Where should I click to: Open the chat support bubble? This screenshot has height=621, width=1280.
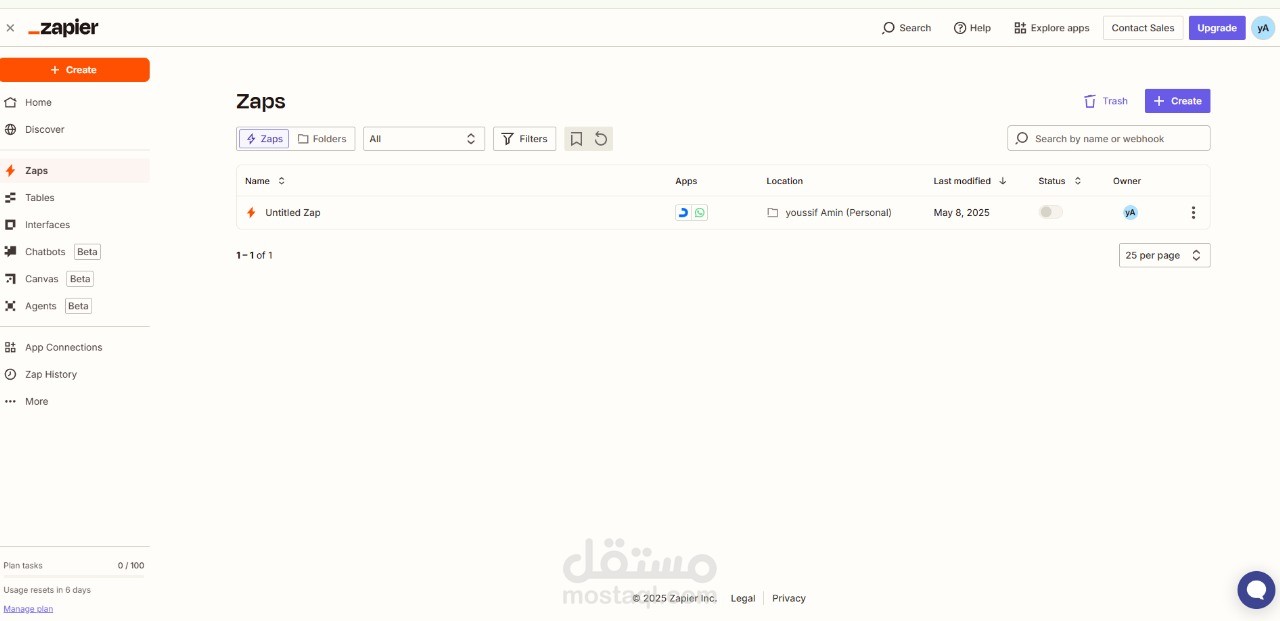coord(1256,590)
